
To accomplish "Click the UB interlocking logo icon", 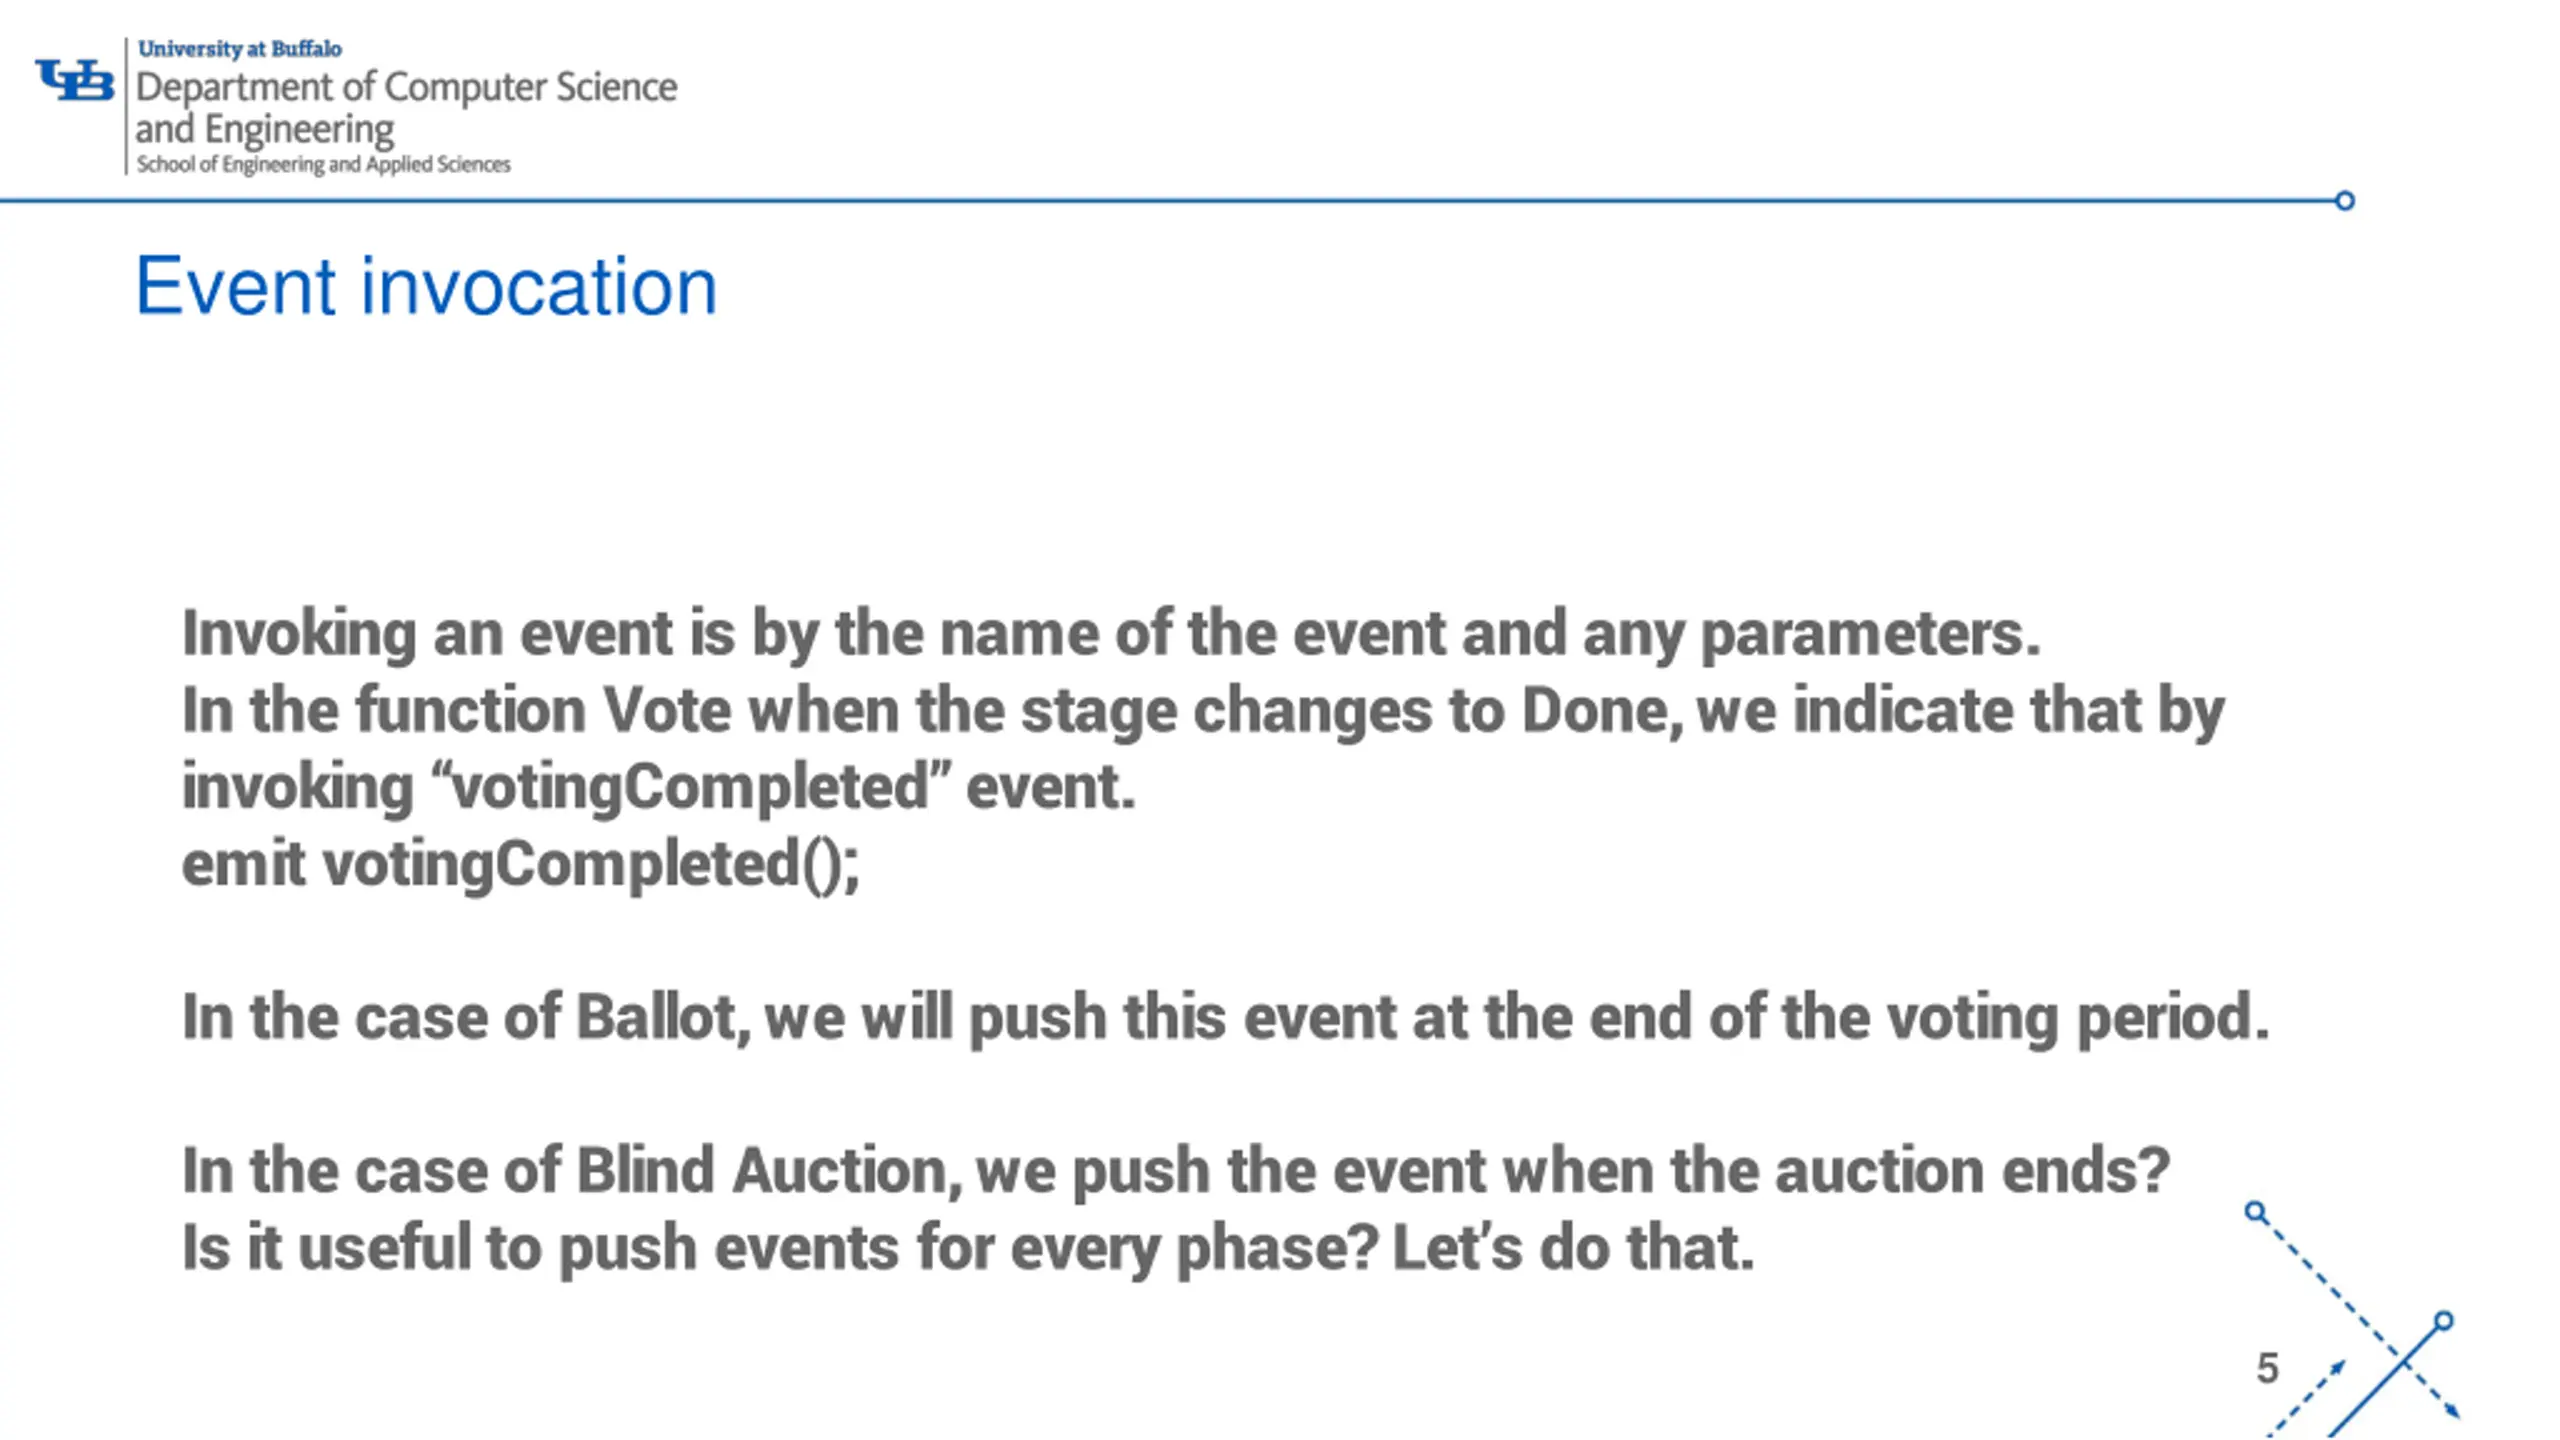I will (75, 80).
